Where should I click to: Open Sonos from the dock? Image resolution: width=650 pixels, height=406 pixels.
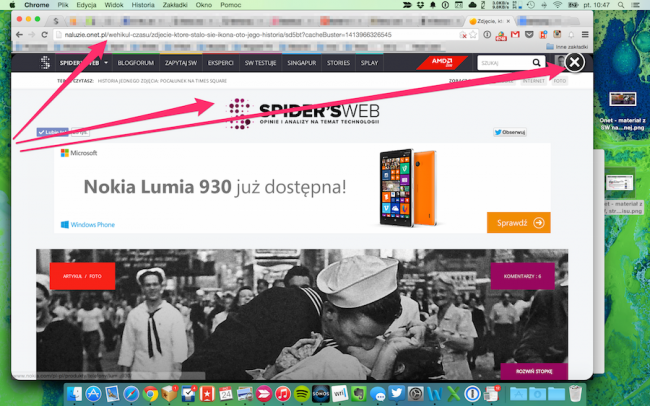coord(320,393)
